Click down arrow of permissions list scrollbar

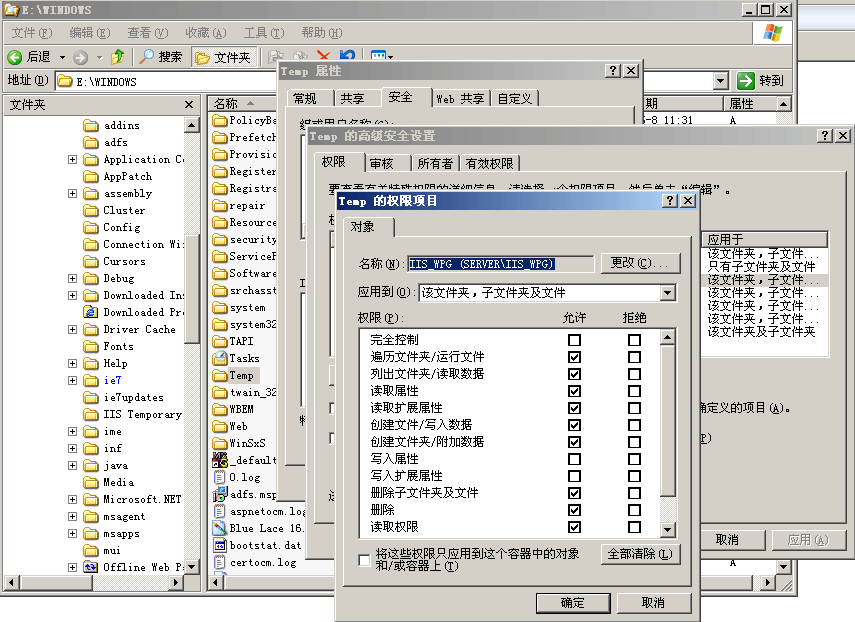pos(668,529)
